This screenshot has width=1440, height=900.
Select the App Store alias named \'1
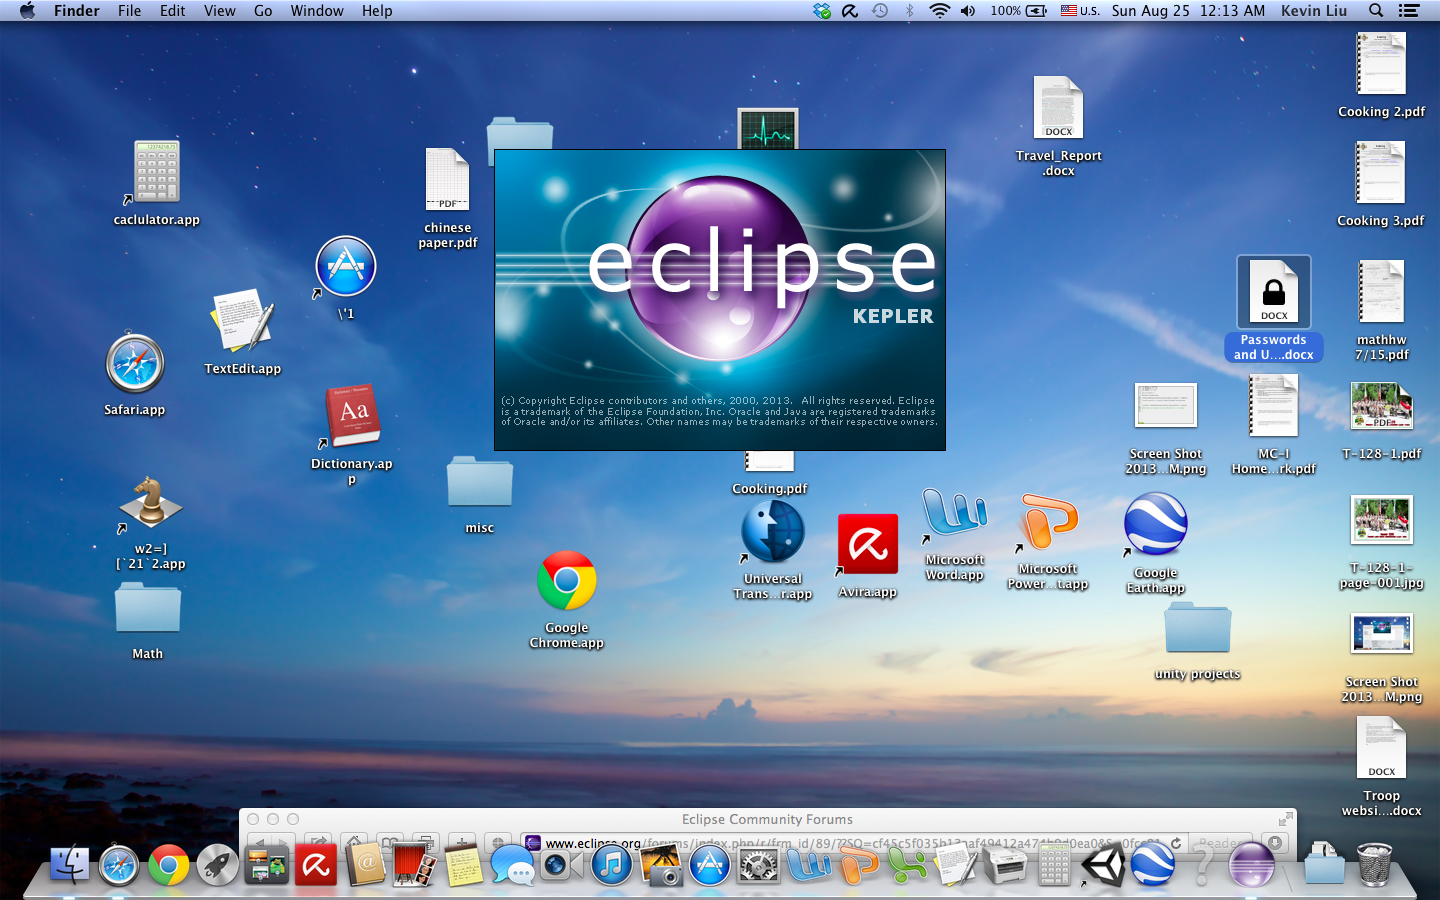346,267
